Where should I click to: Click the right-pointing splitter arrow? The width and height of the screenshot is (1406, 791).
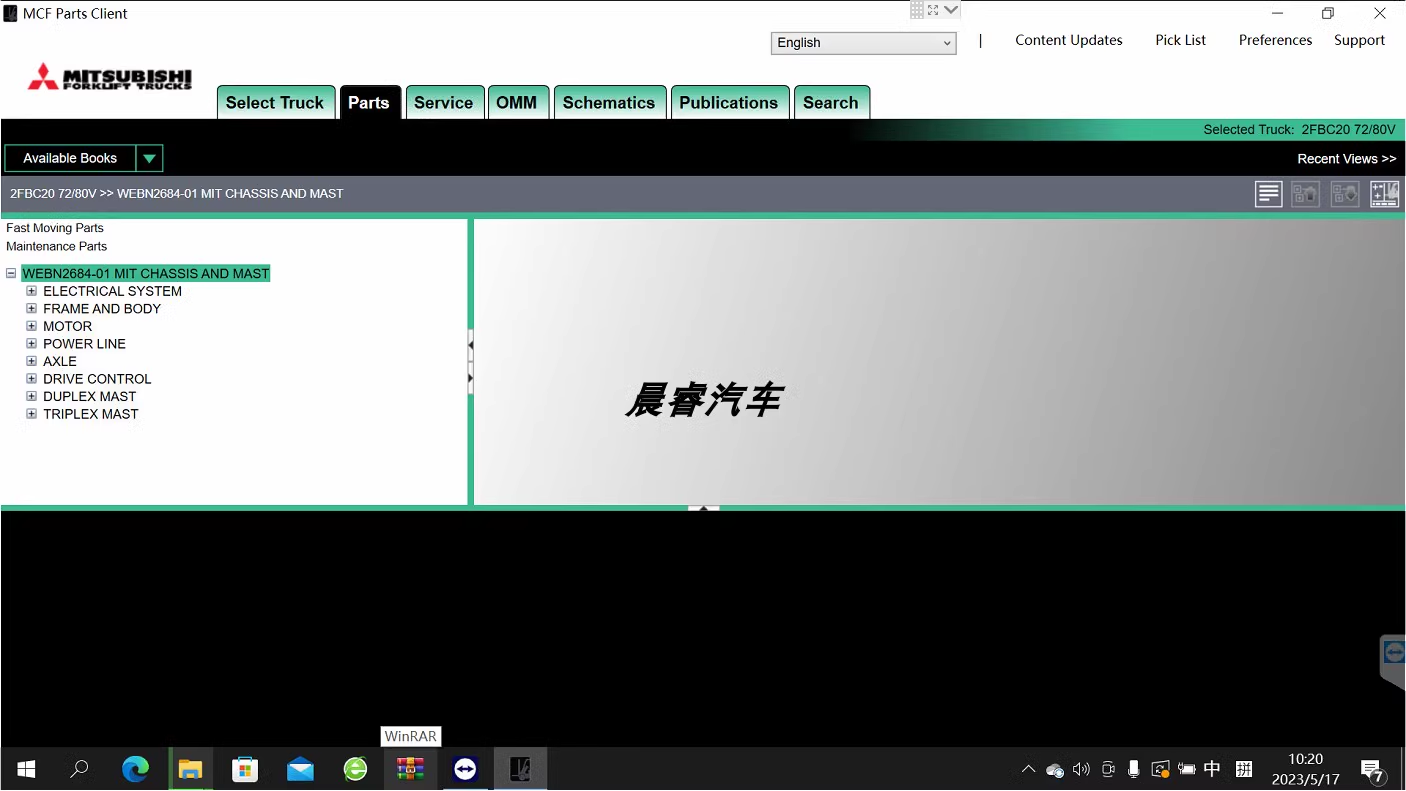point(470,379)
